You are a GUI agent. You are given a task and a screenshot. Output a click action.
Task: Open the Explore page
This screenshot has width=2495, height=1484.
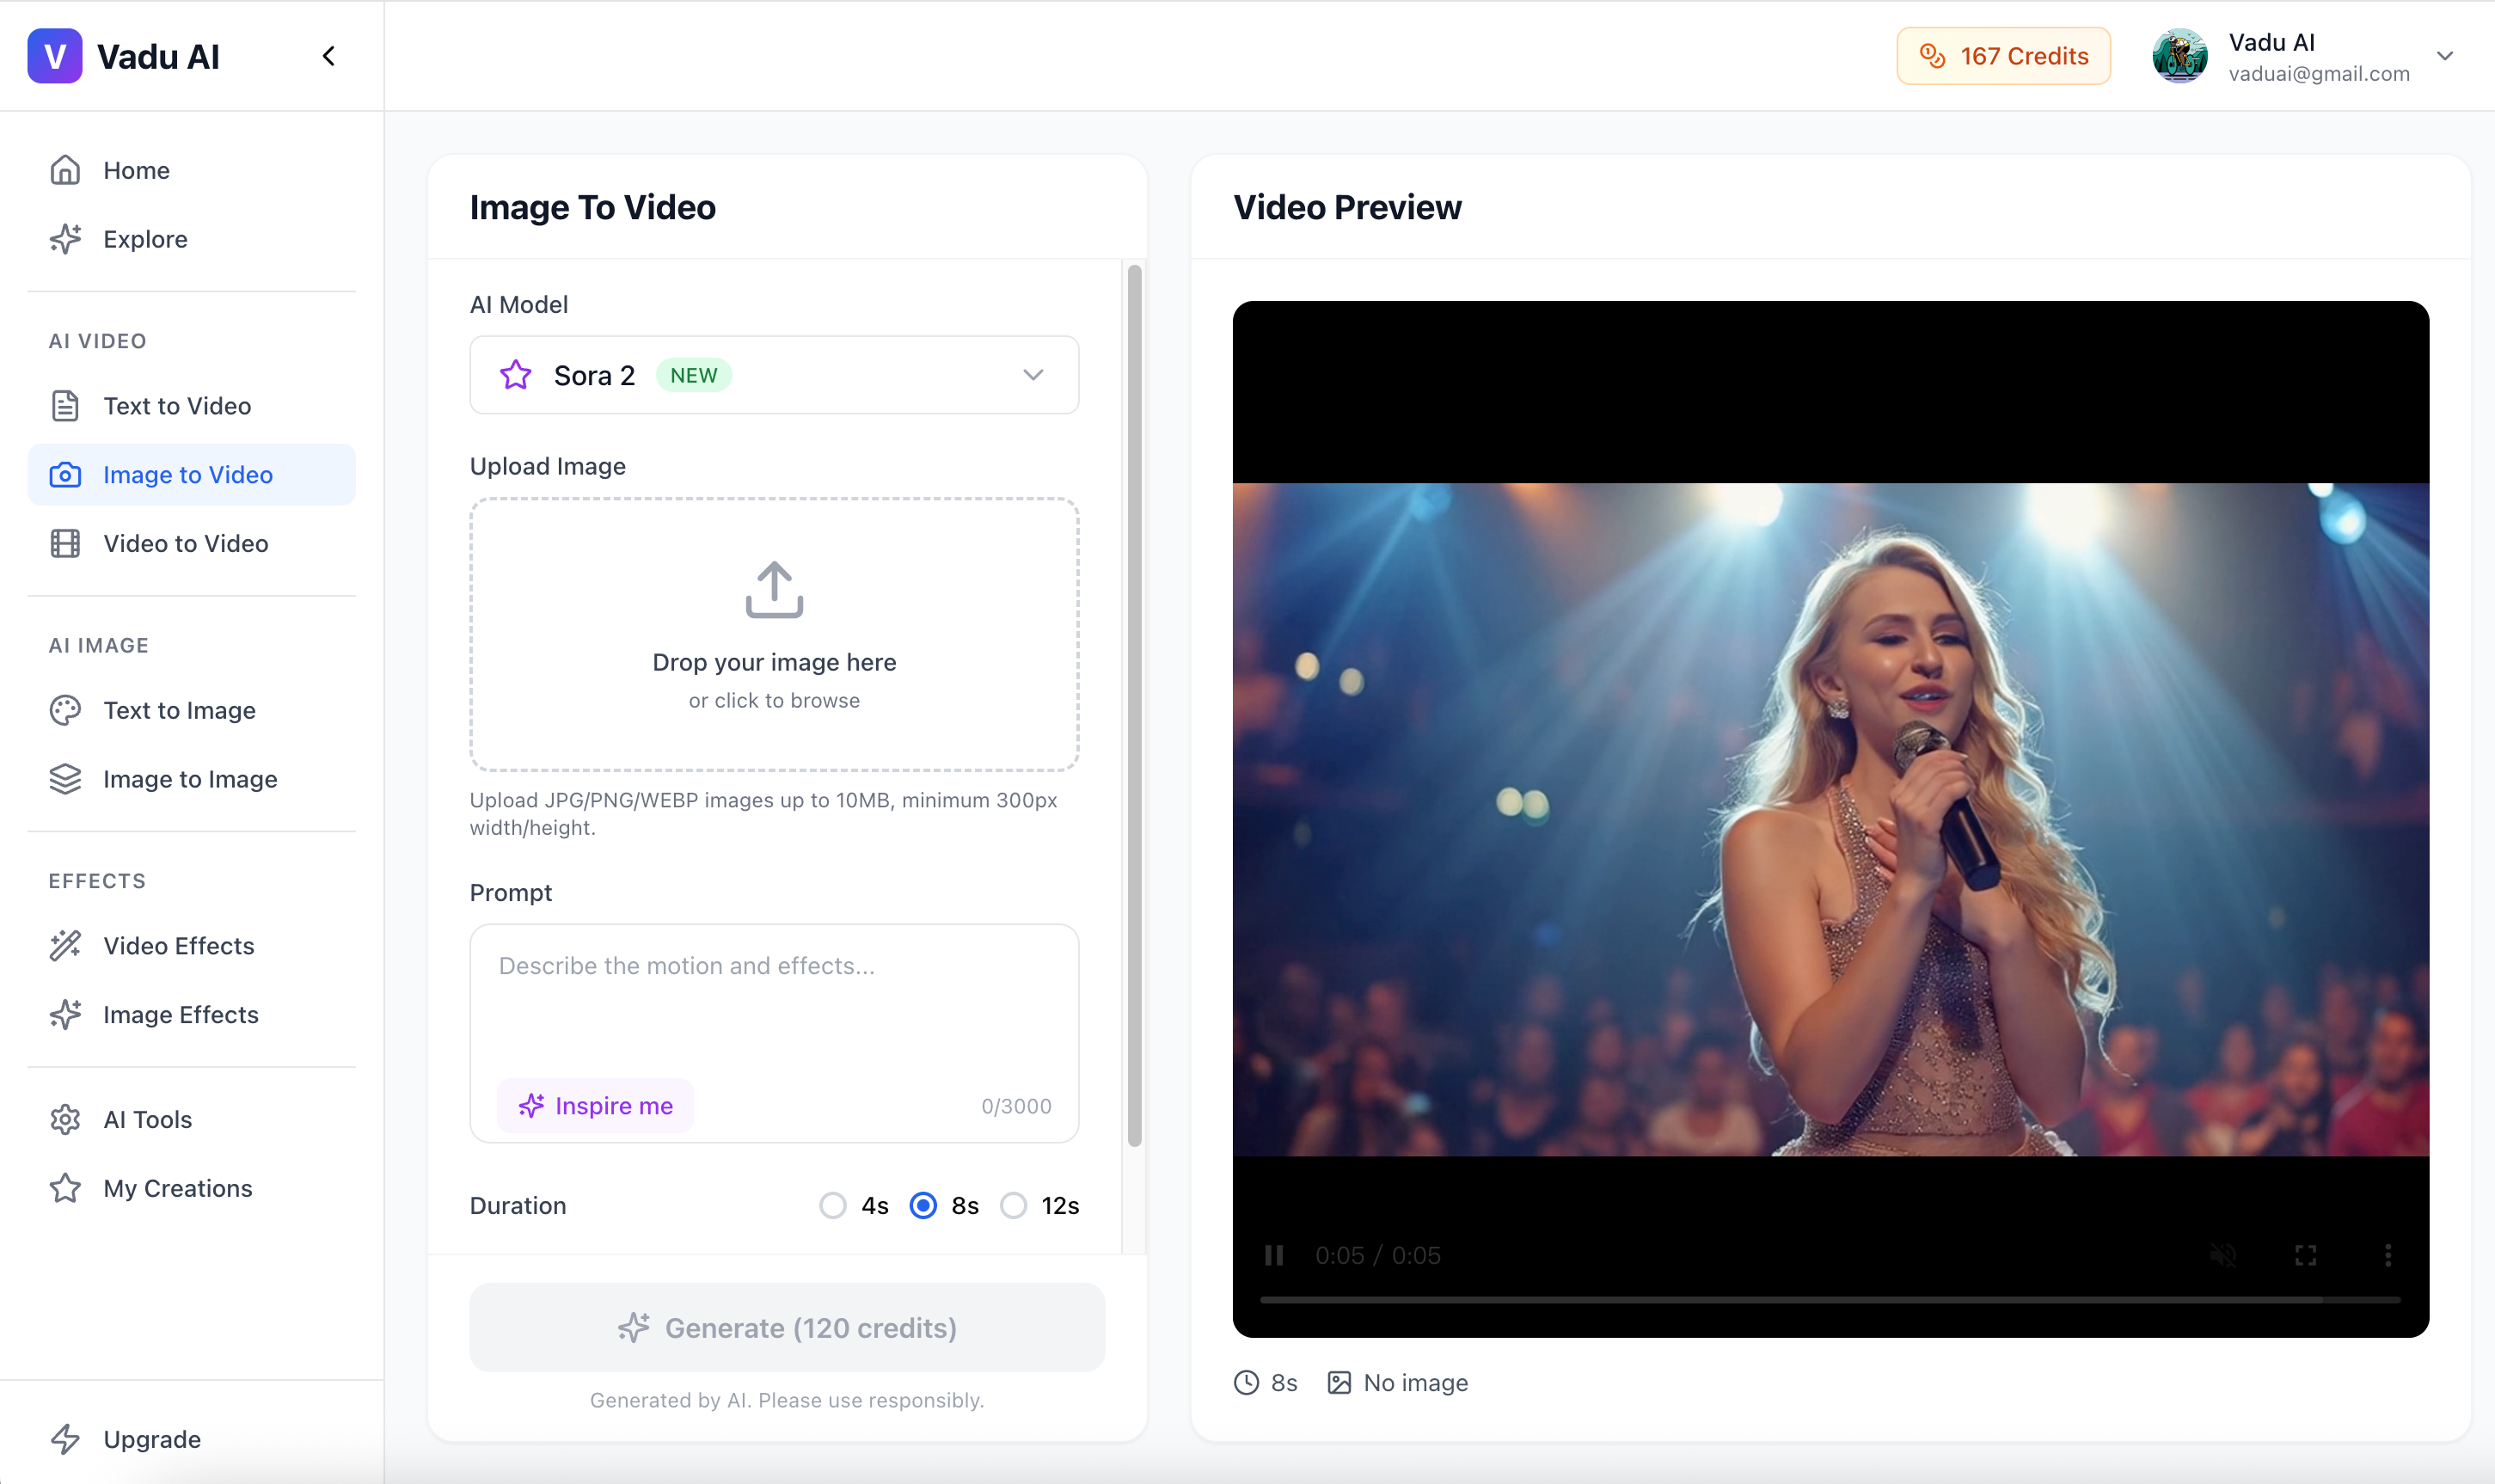[x=145, y=239]
